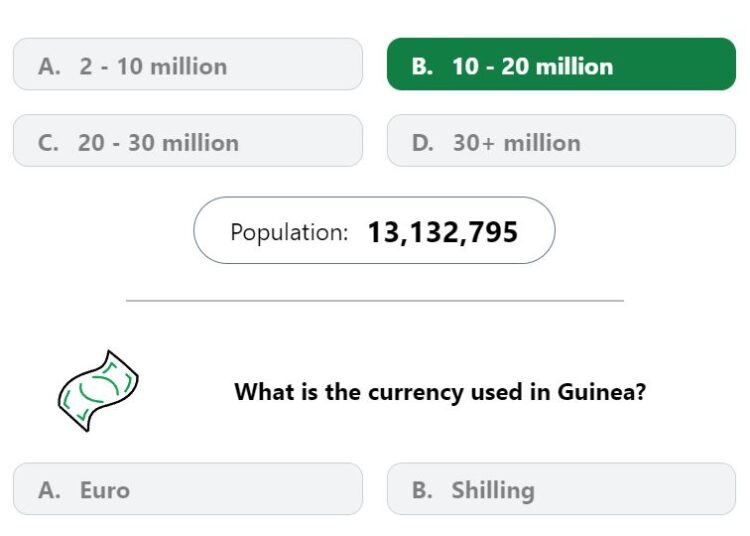Image resolution: width=750 pixels, height=536 pixels.
Task: Choose the highlighted 10 - 20 million answer
Action: (561, 64)
